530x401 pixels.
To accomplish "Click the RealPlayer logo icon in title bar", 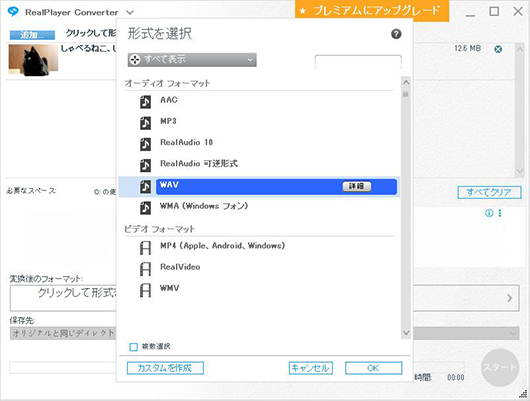I will (13, 12).
